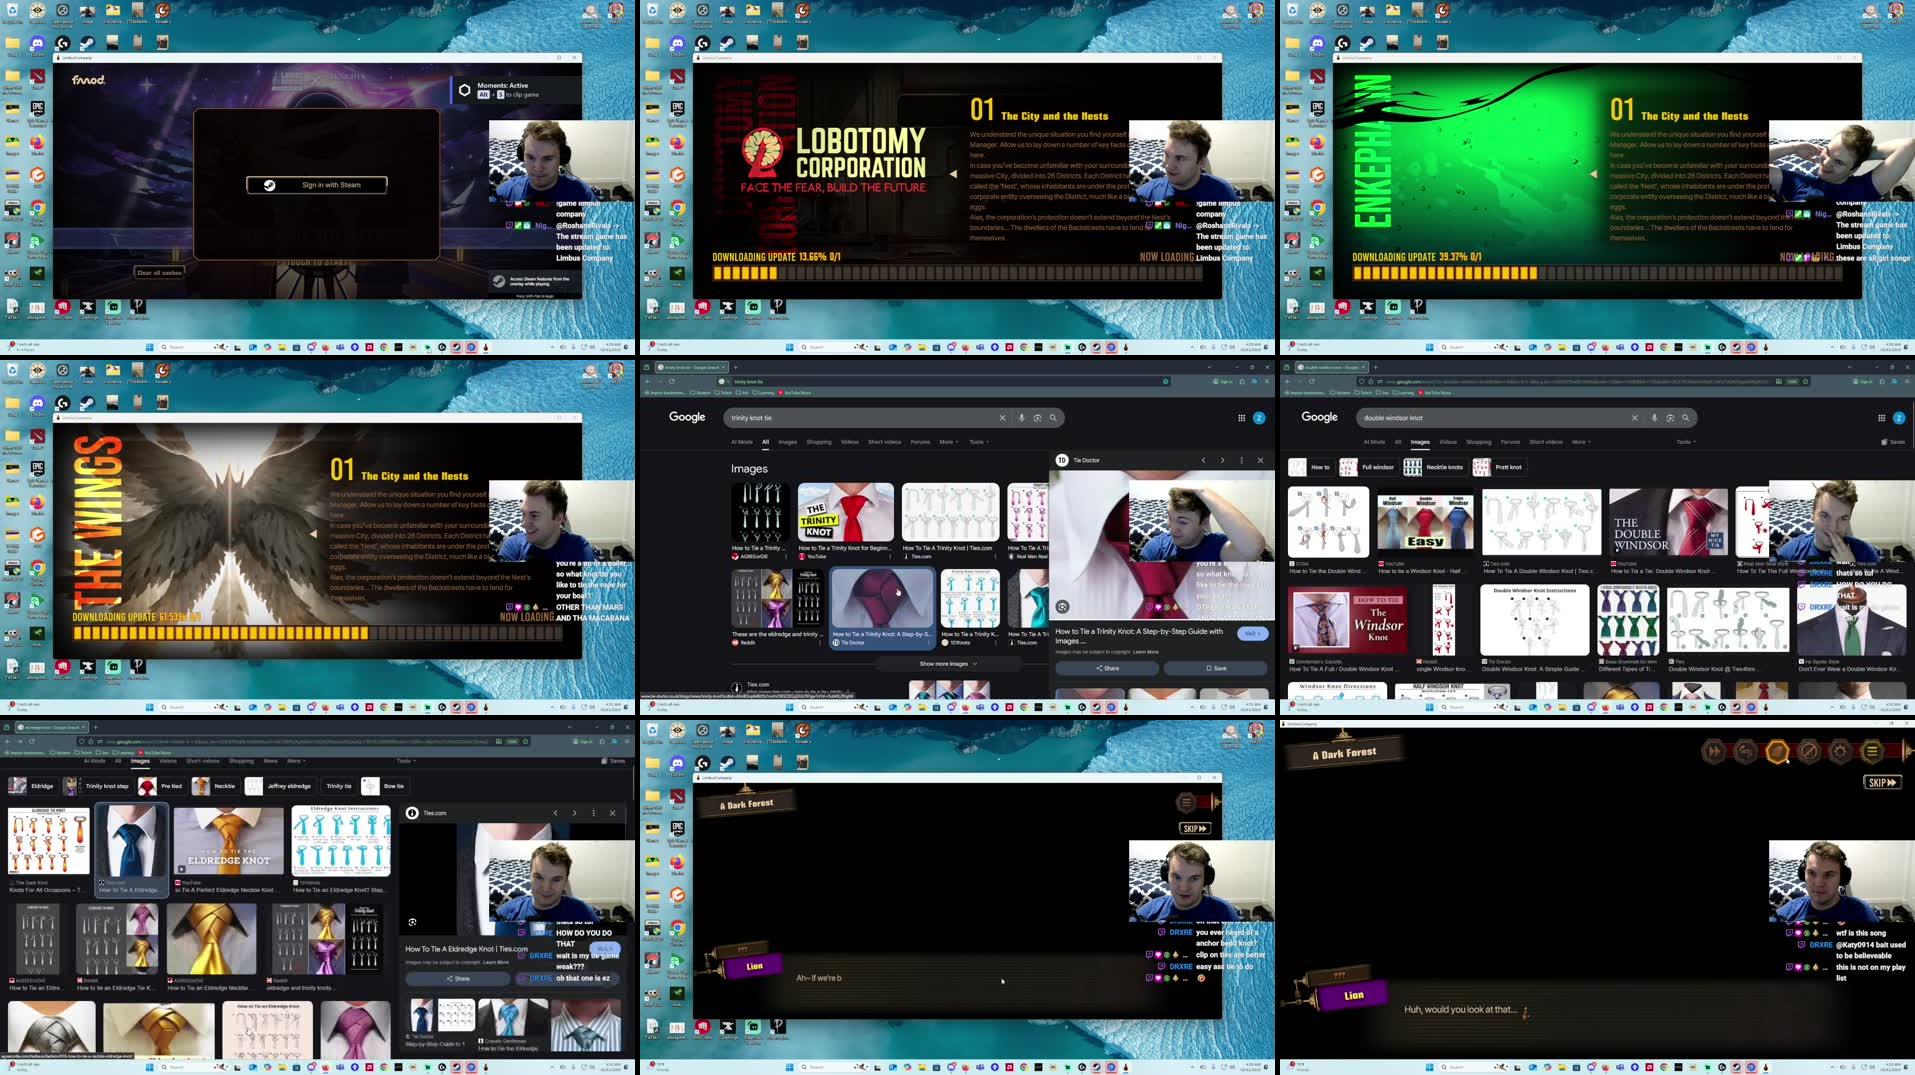Go to next image in Ties.com preview panel
The image size is (1915, 1075).
(574, 813)
